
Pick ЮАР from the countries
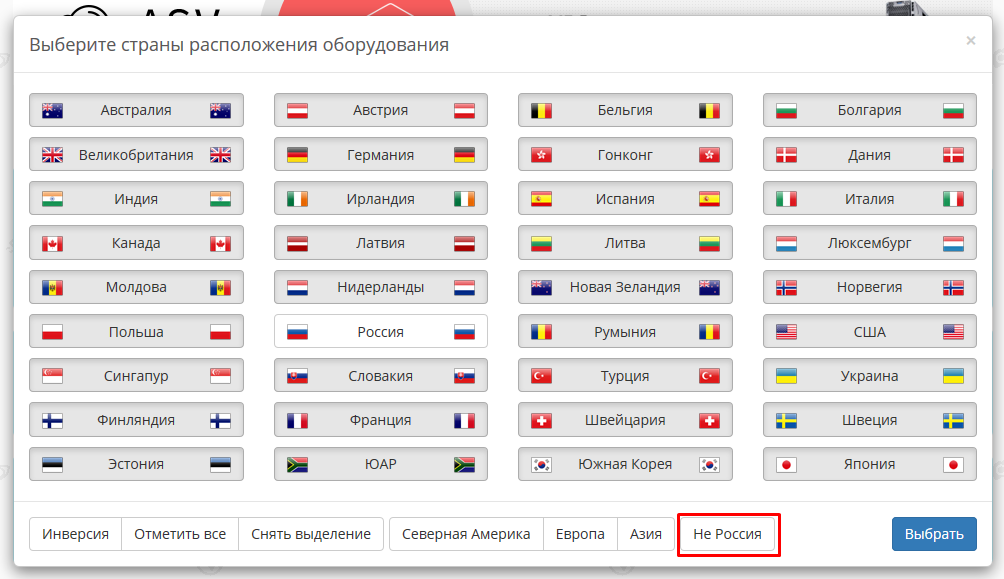point(381,464)
